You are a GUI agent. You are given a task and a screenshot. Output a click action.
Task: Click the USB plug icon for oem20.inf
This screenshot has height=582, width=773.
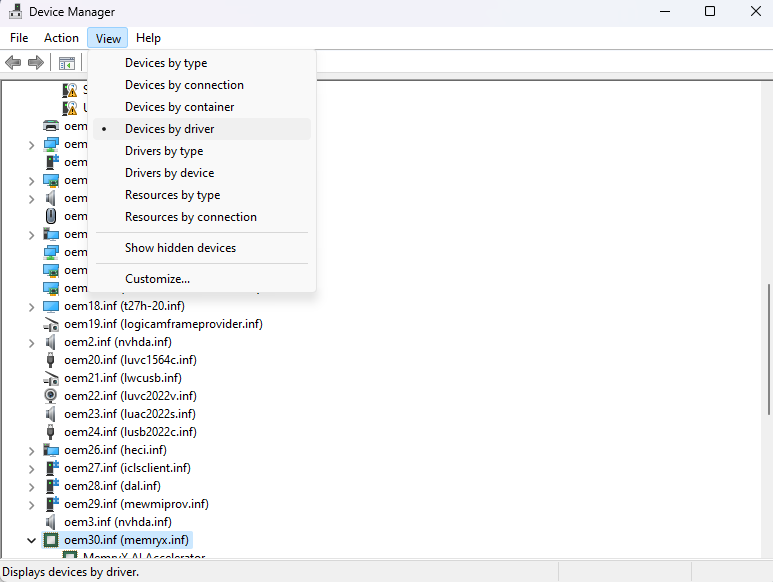(51, 360)
